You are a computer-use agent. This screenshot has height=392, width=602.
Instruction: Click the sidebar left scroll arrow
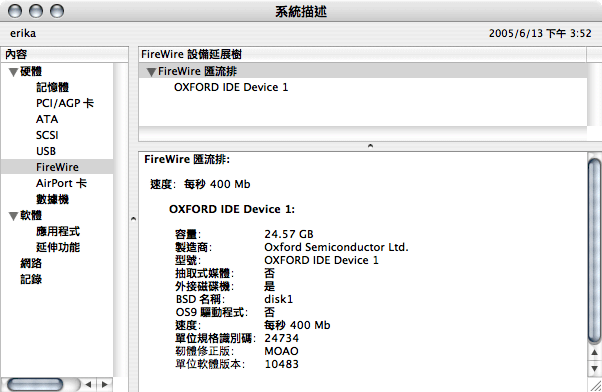point(89,384)
